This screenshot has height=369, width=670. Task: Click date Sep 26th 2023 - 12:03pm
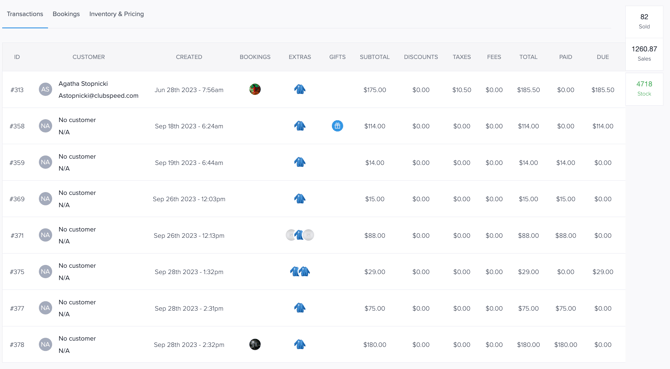click(x=189, y=199)
